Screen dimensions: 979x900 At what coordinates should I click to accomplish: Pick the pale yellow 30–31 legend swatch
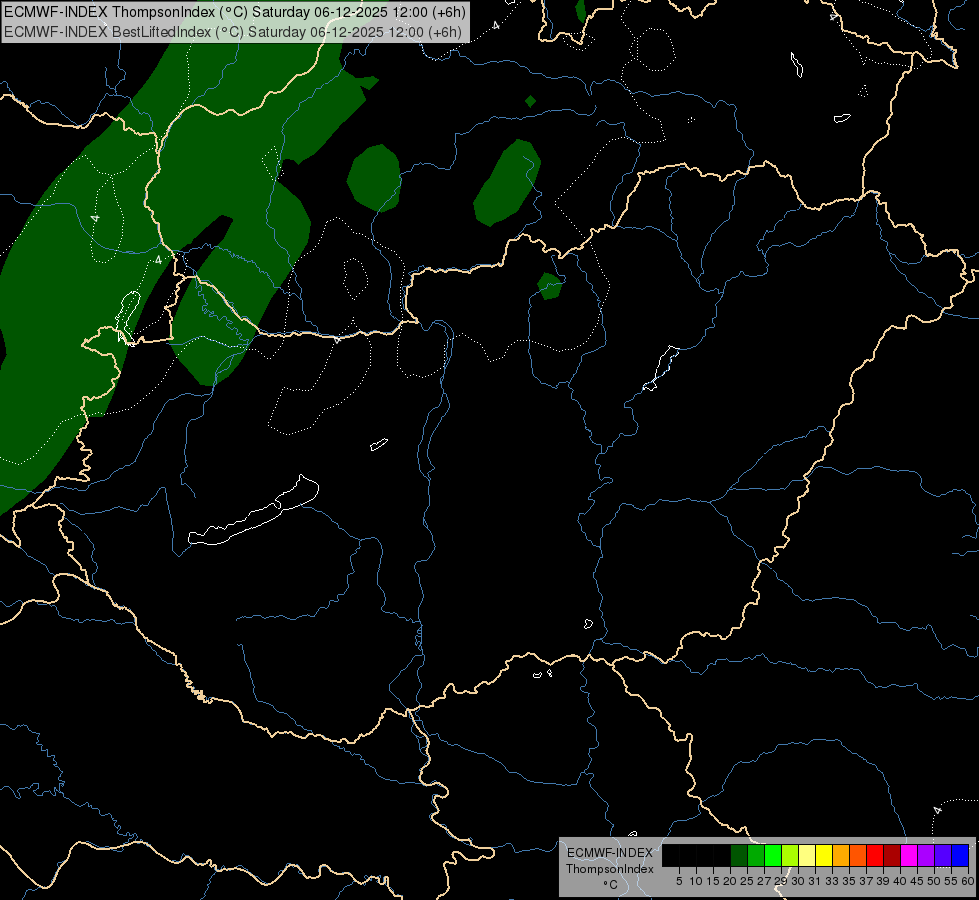807,855
